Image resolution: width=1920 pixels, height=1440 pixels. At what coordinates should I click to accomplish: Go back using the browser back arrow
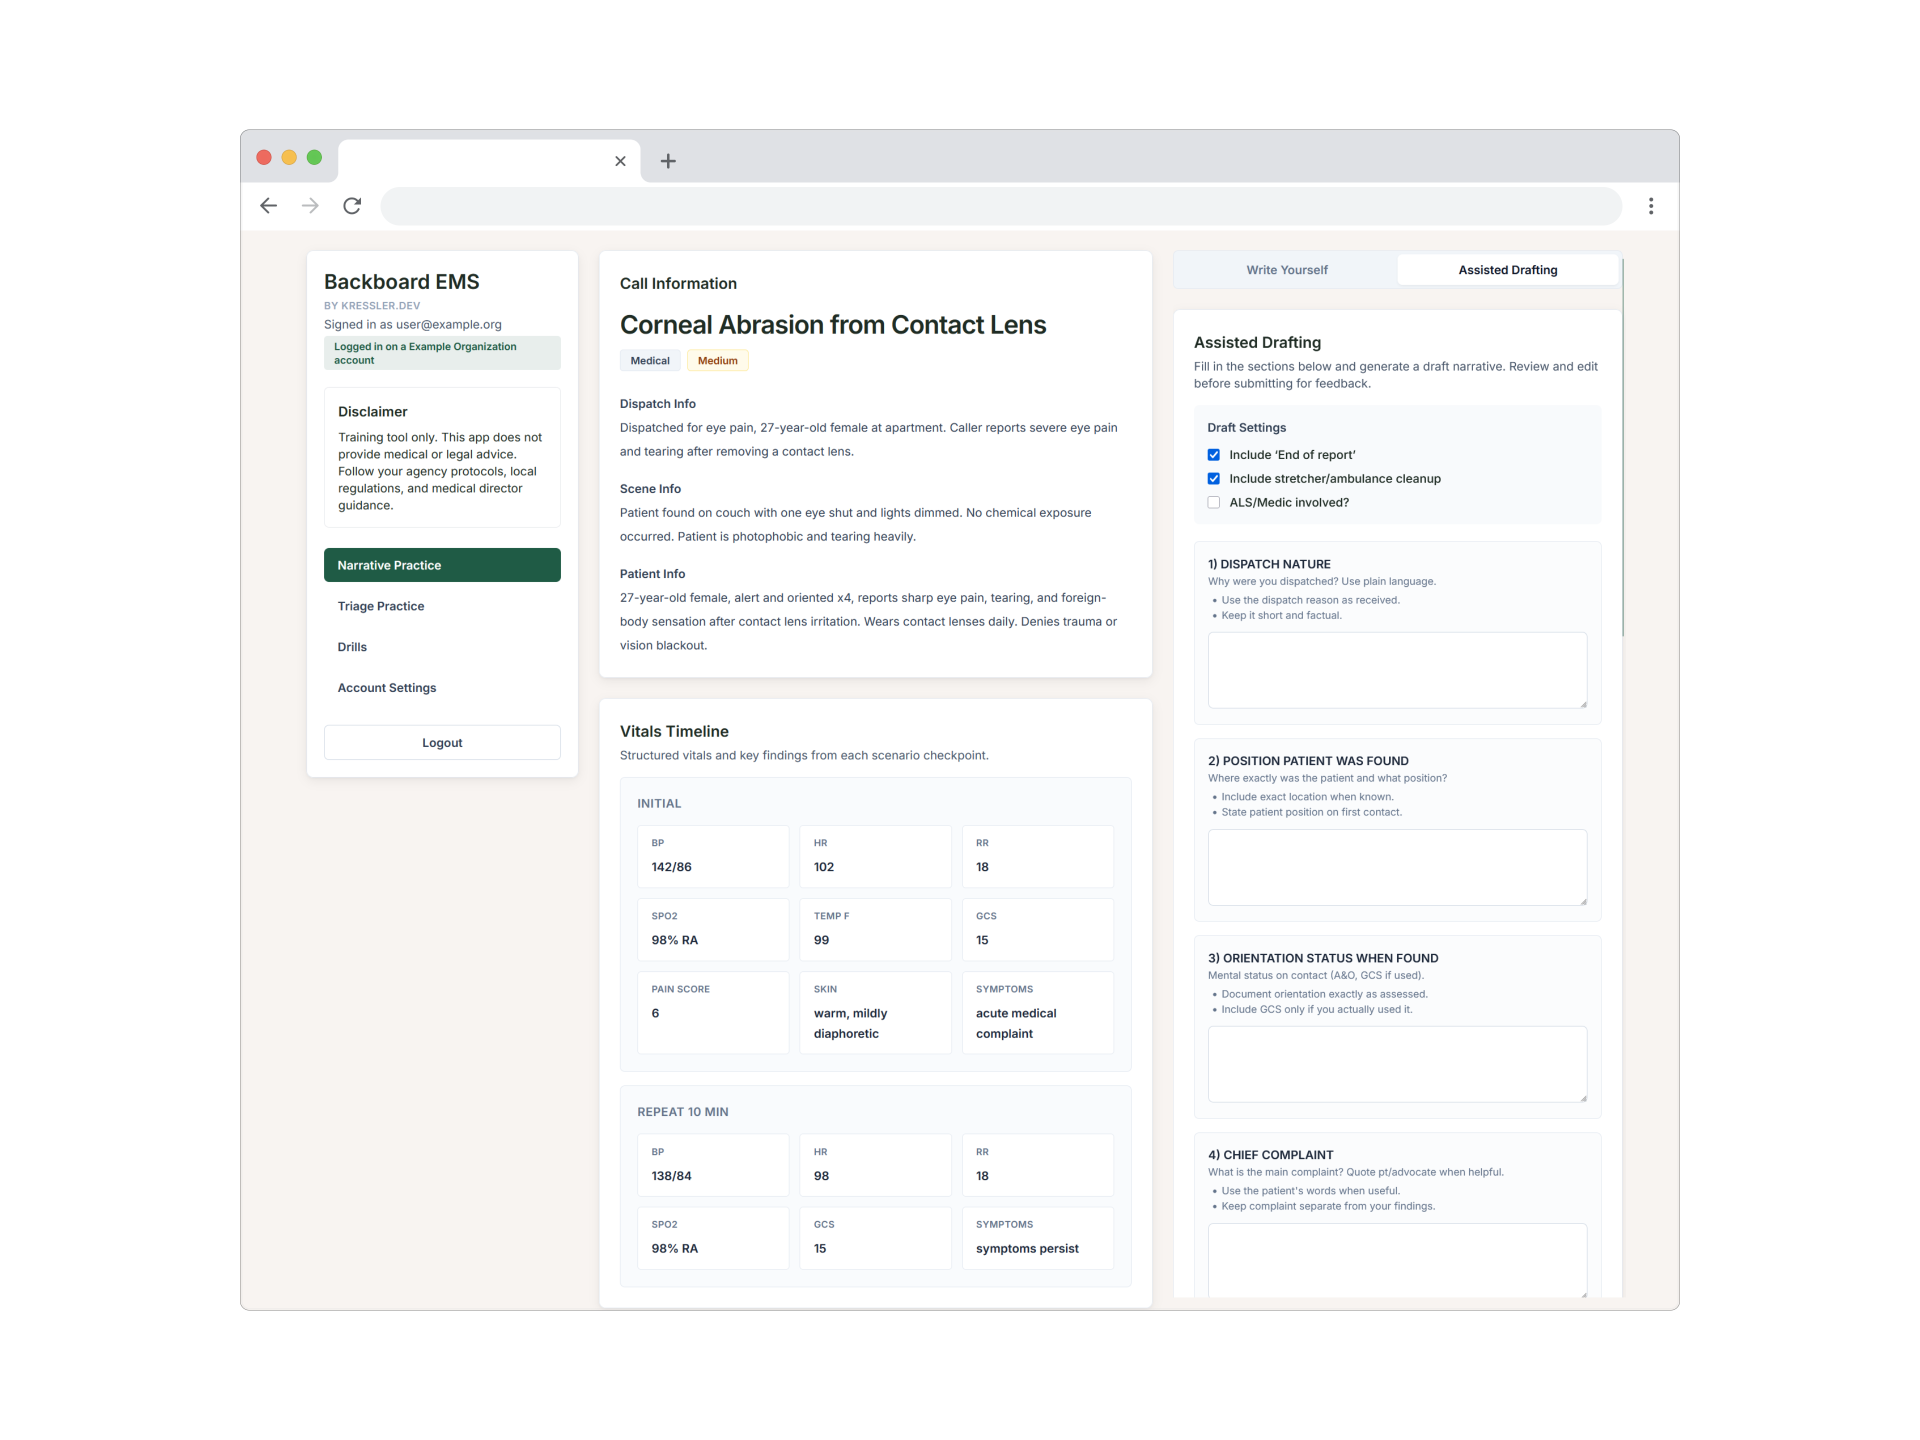(x=268, y=206)
